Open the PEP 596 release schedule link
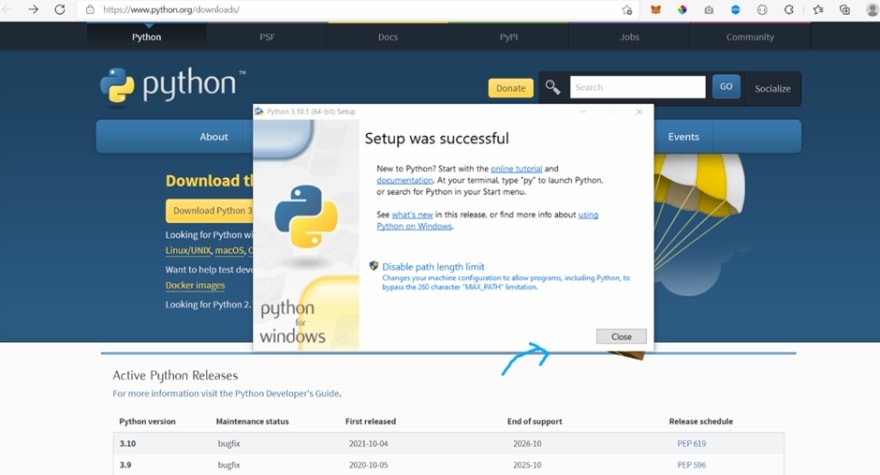This screenshot has width=880, height=475. click(691, 465)
